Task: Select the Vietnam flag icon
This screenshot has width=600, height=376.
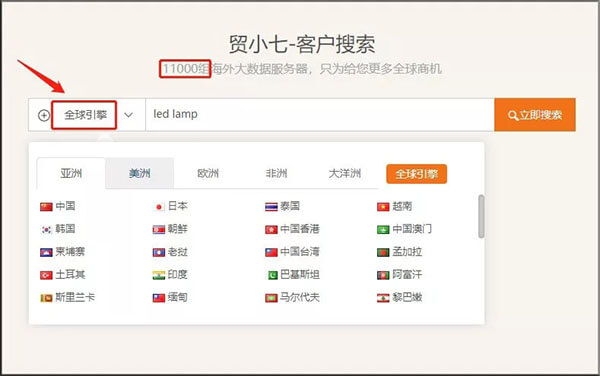Action: coord(383,207)
